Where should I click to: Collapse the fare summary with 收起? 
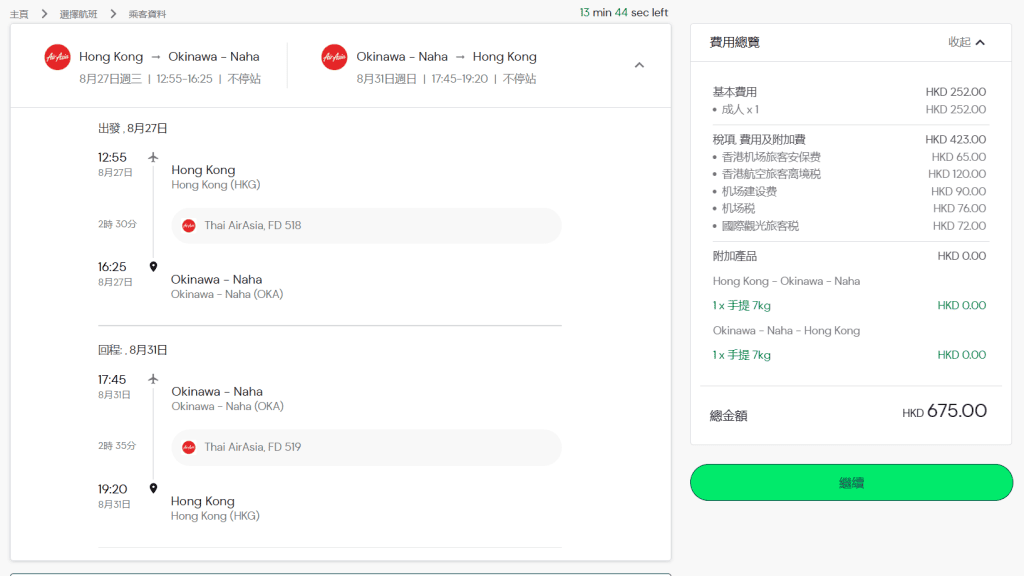click(959, 42)
